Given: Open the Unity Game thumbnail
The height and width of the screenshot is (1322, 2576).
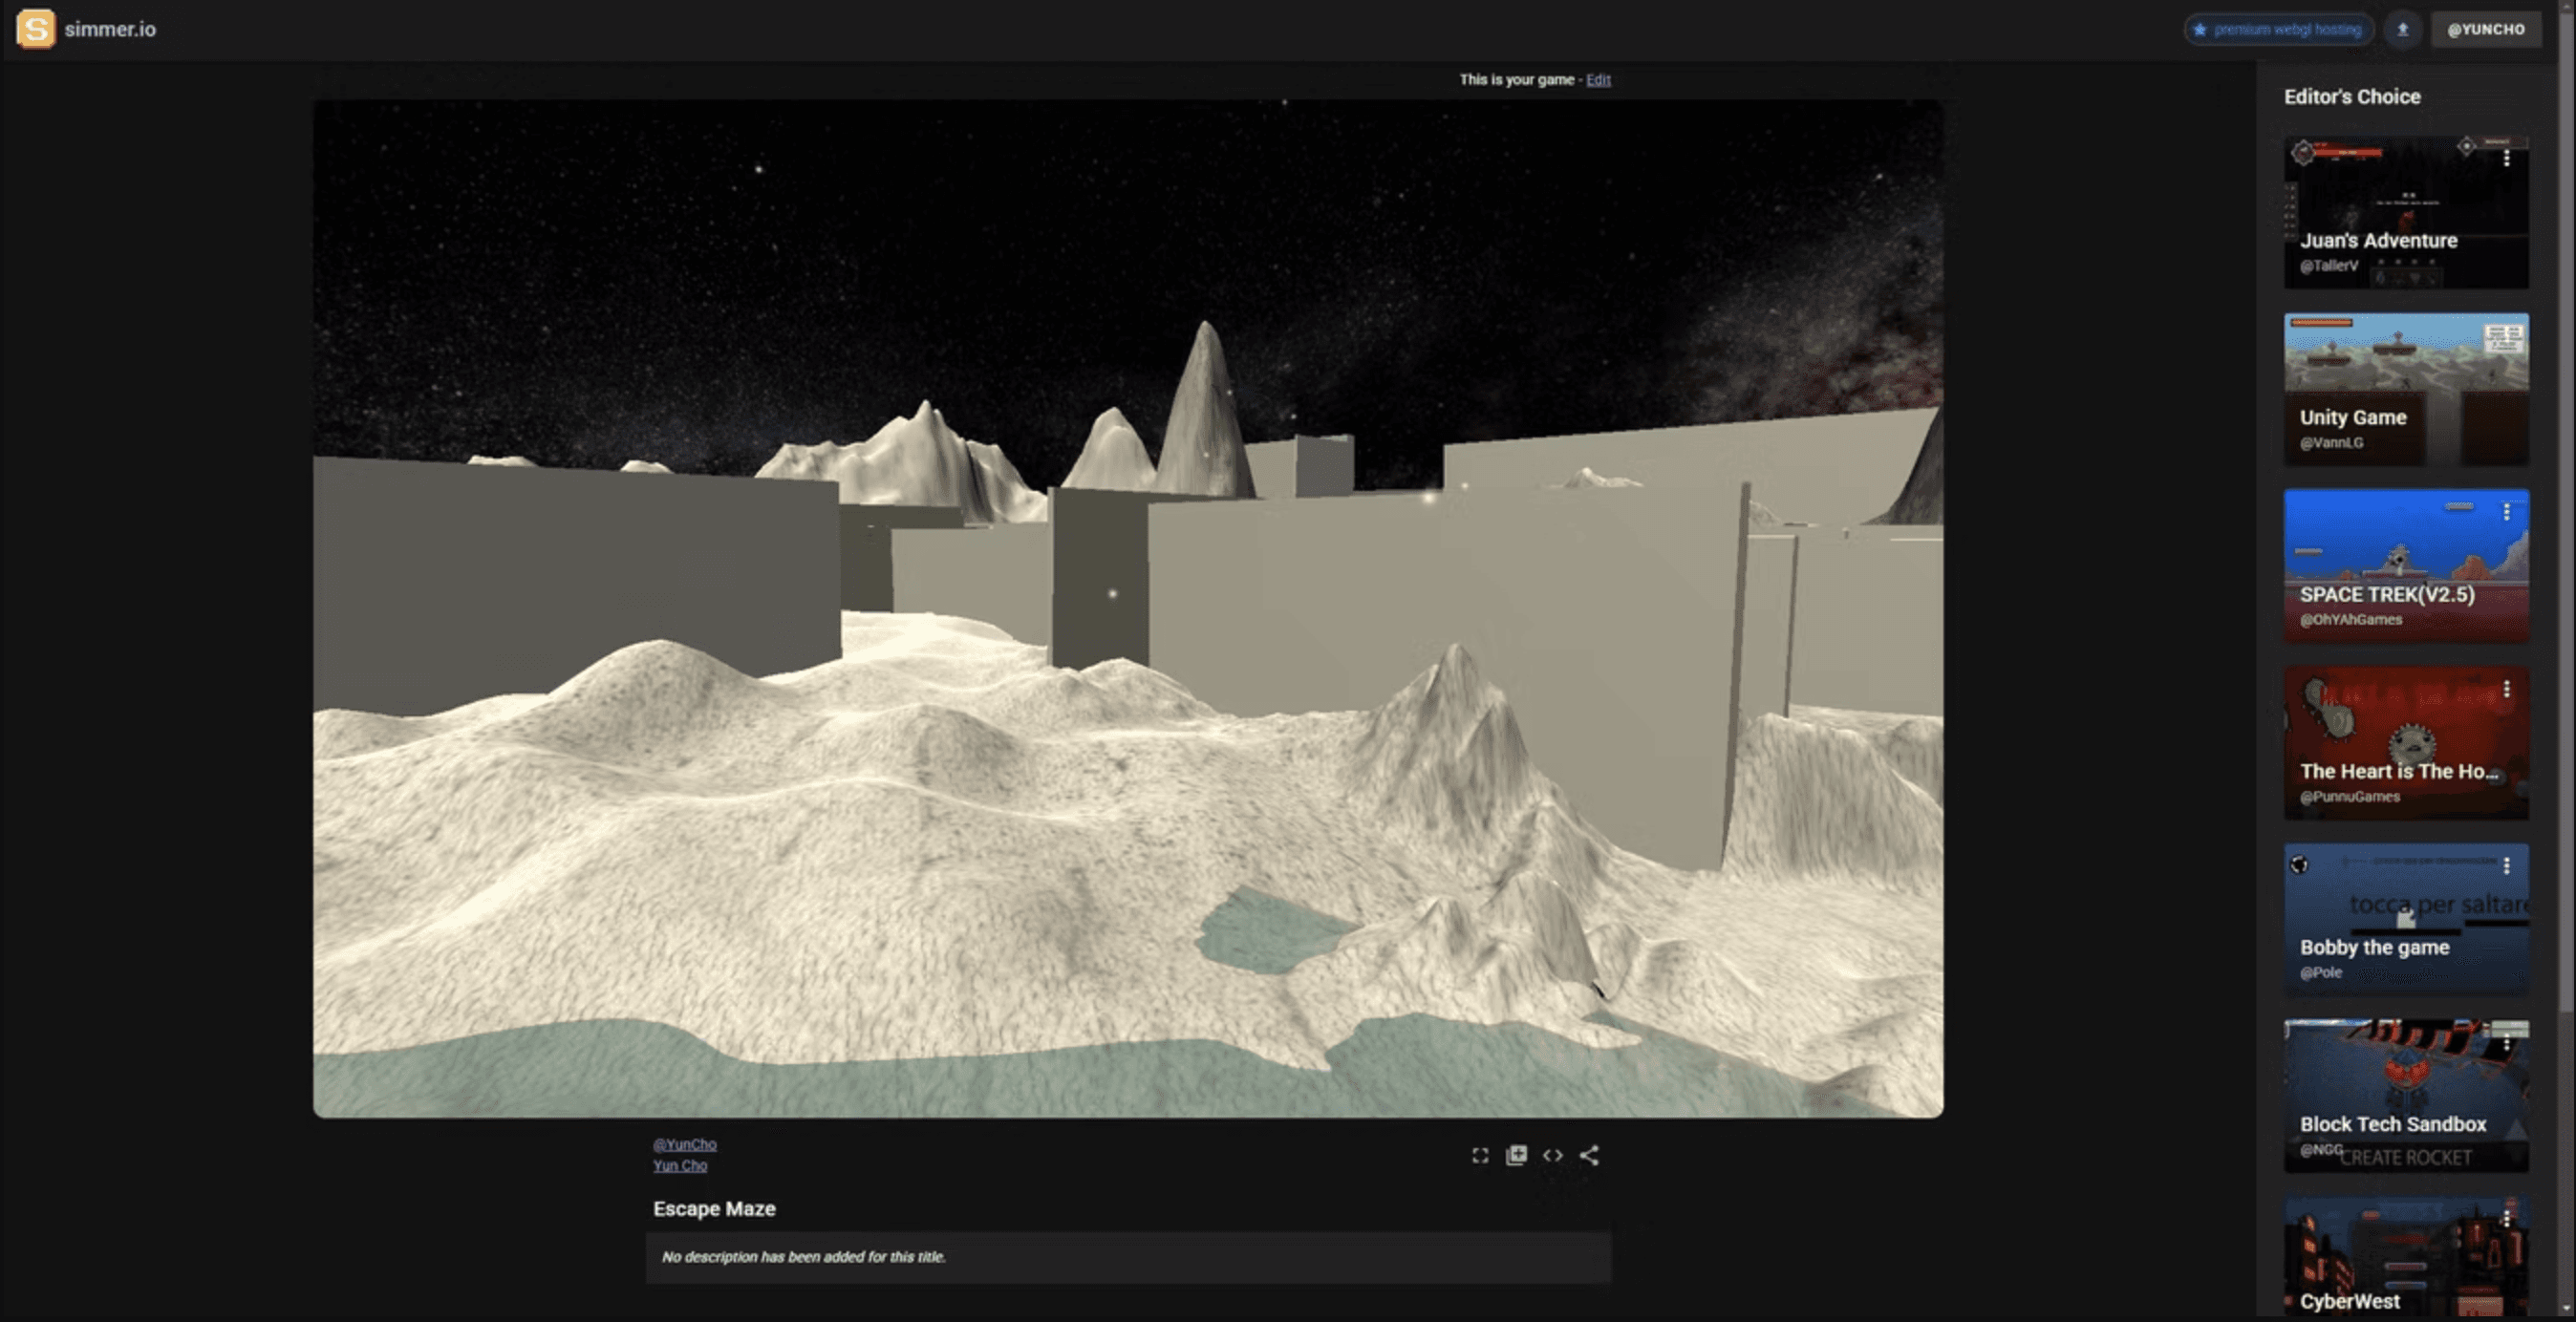Looking at the screenshot, I should coord(2405,388).
